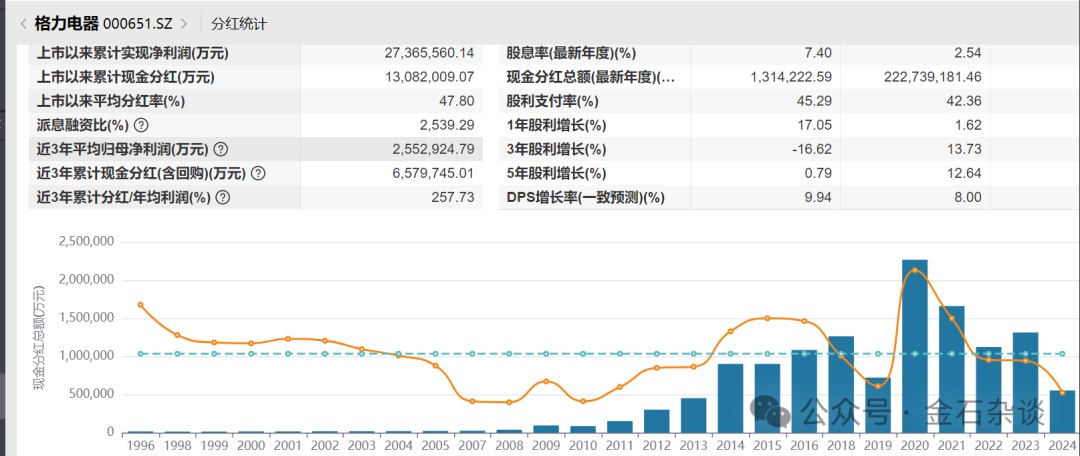This screenshot has width=1080, height=456.
Task: Click the 2020 dividend bar
Action: coord(915,346)
